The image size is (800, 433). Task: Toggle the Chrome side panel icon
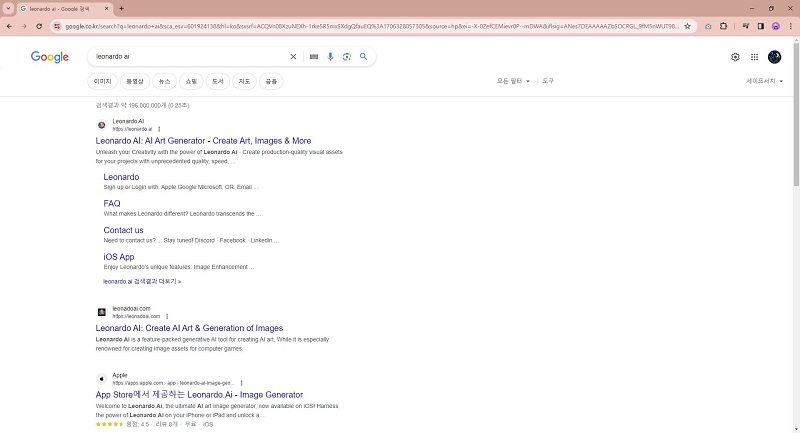coord(761,26)
